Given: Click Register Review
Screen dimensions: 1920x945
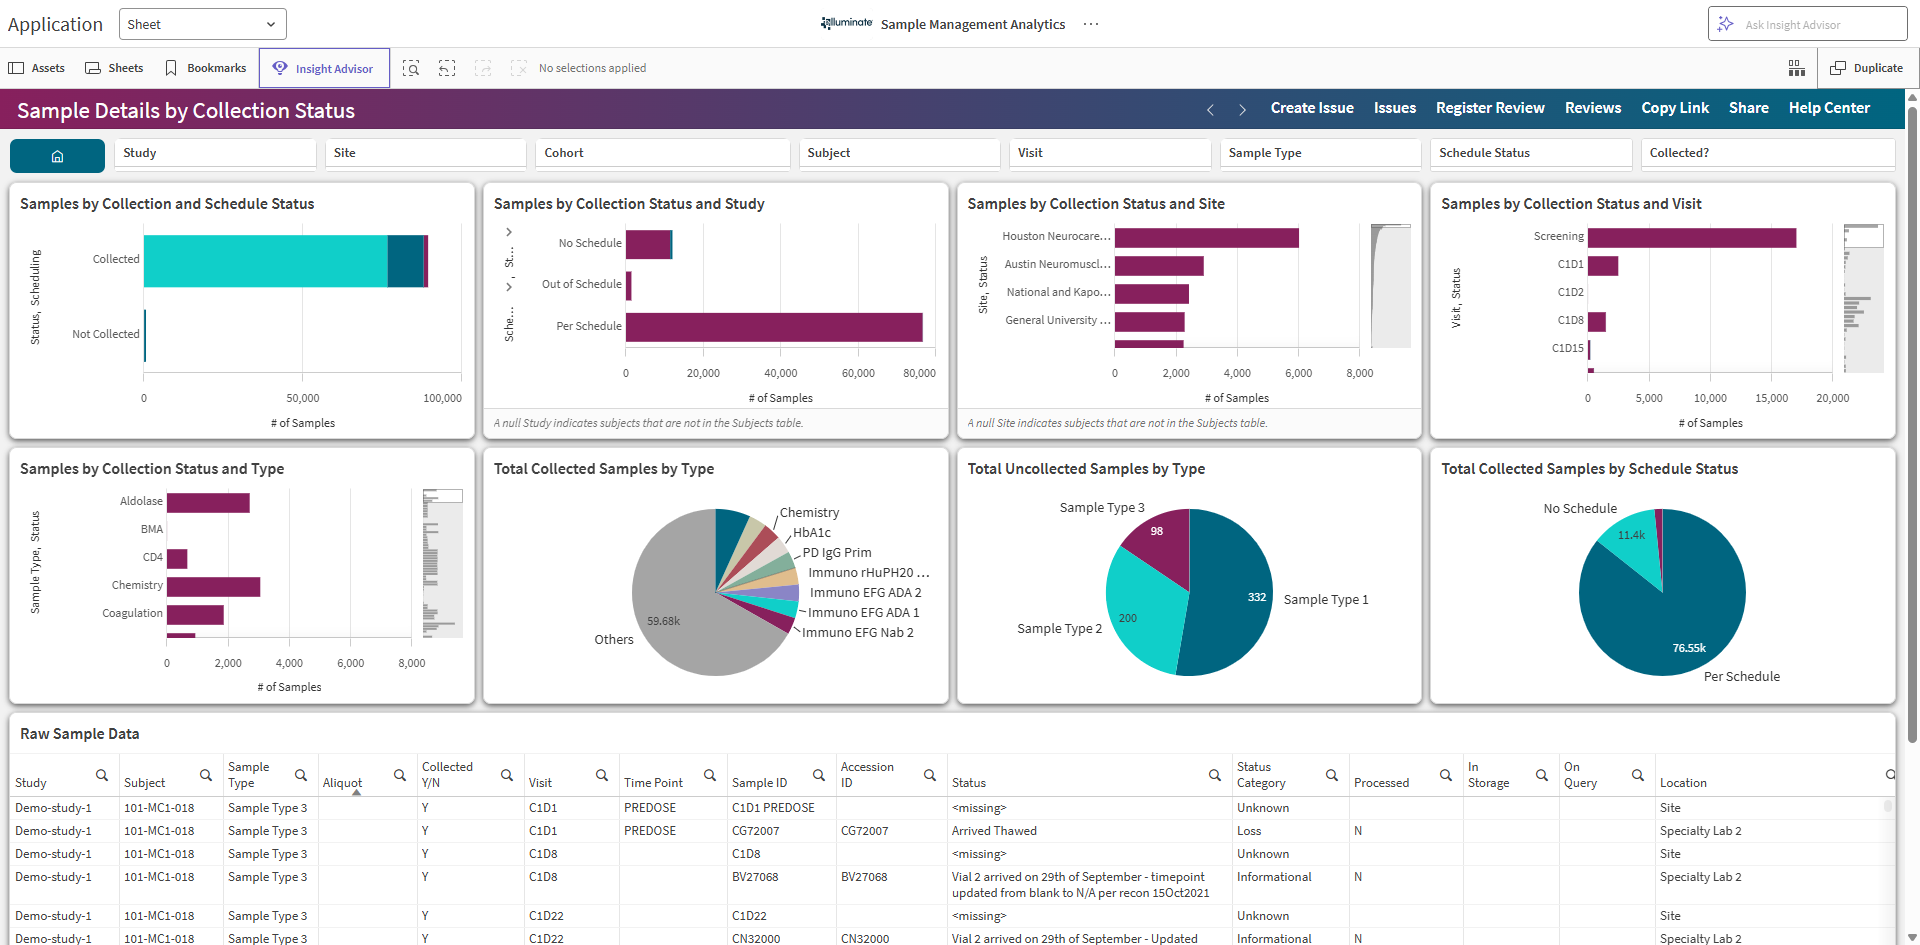Looking at the screenshot, I should [1490, 108].
